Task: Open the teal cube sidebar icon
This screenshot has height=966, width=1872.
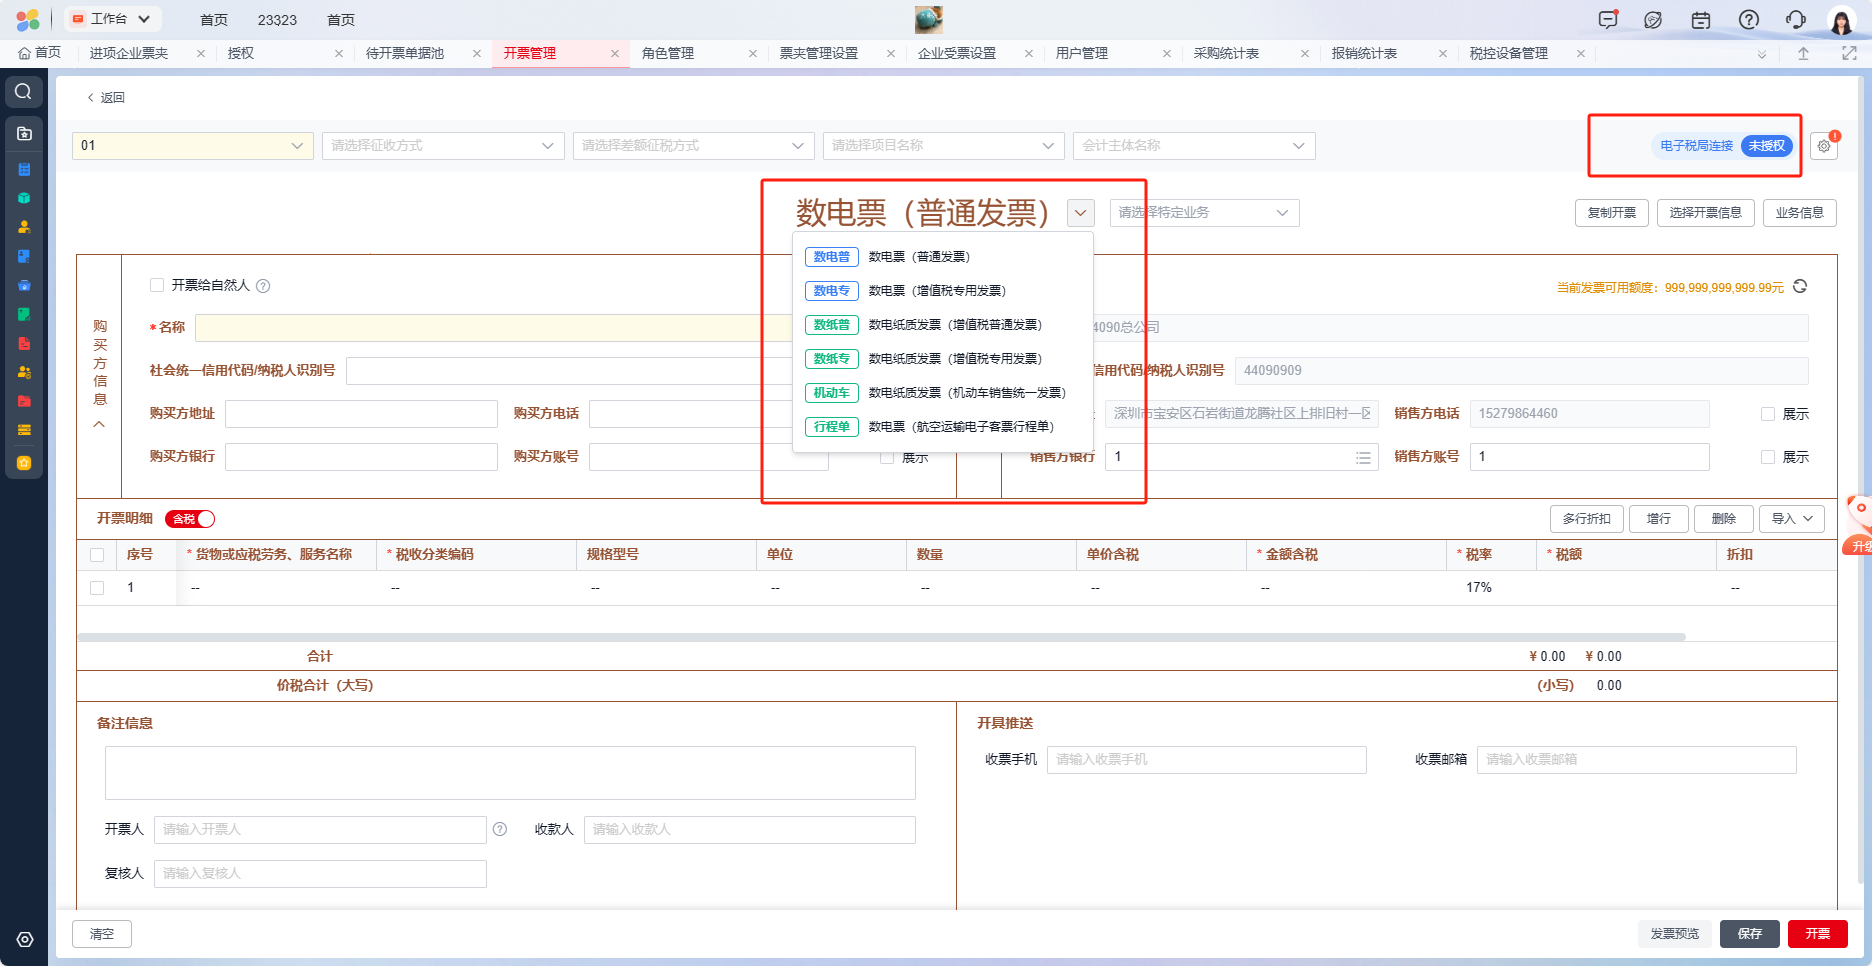Action: [24, 198]
